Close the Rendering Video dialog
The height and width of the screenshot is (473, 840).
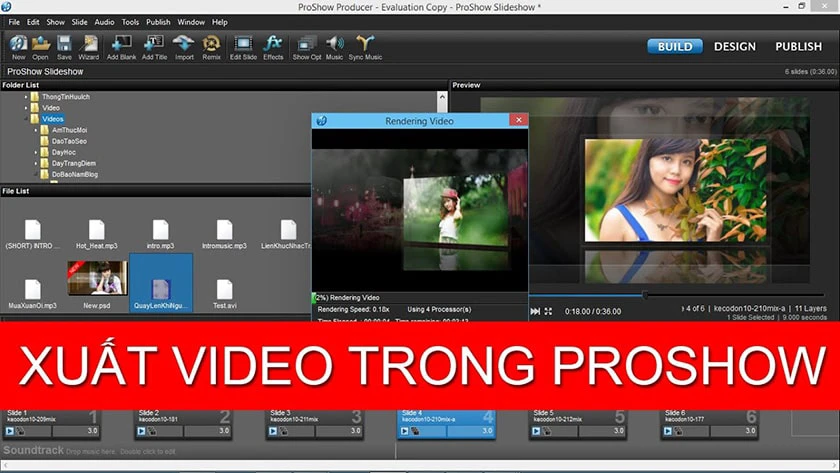click(x=518, y=120)
